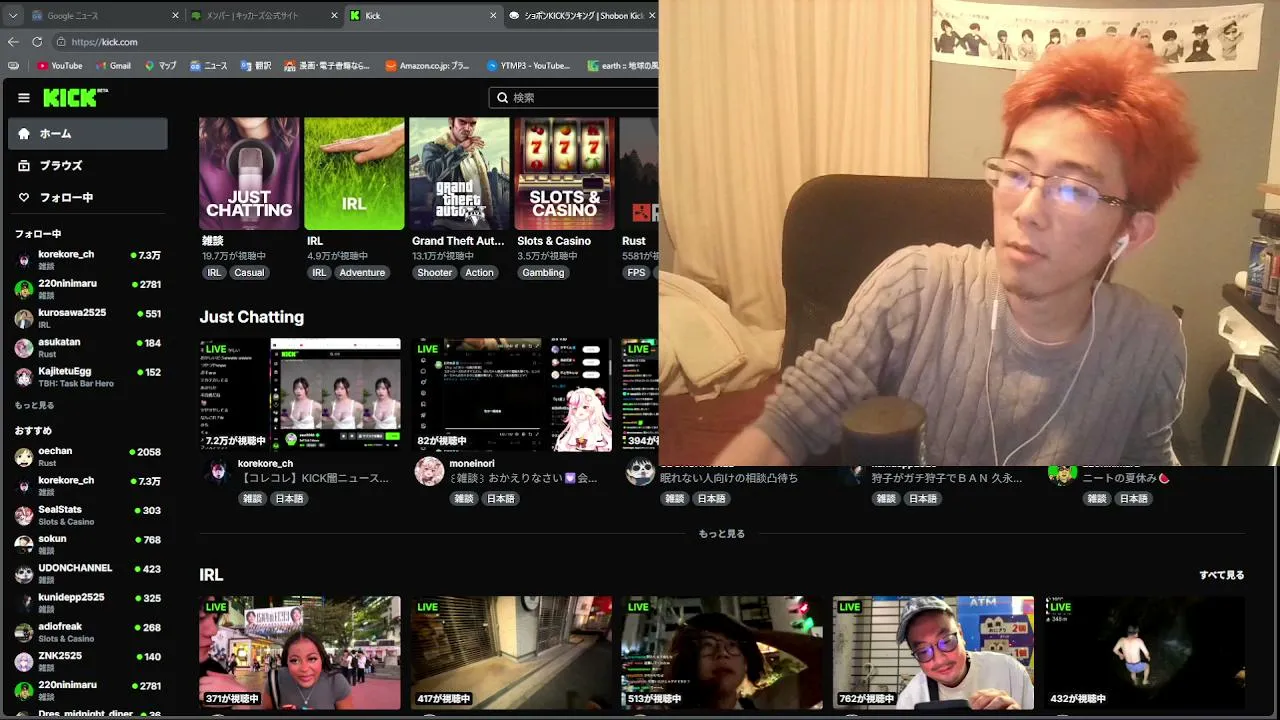Click korekore_ch avatar in the フォロー中 list

point(24,260)
